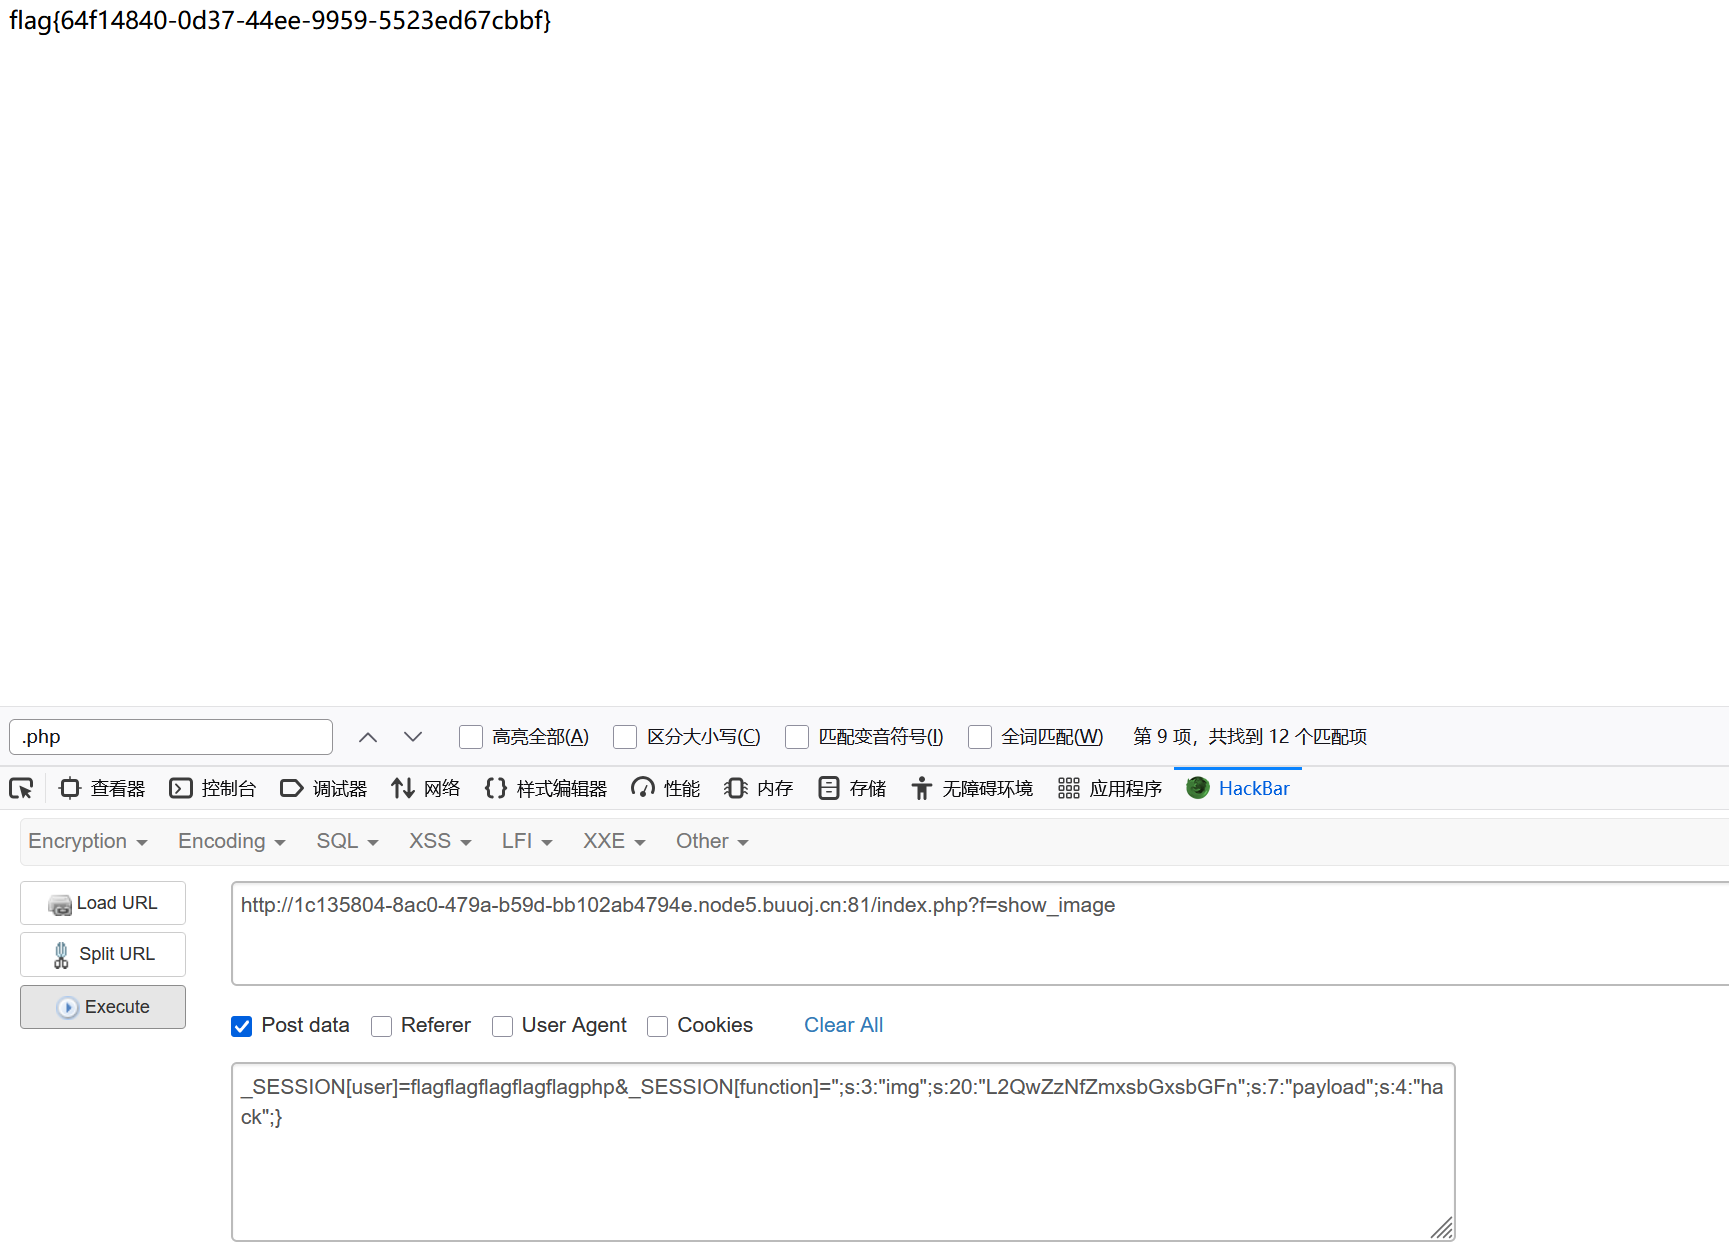Jump to next find match arrow

click(413, 737)
